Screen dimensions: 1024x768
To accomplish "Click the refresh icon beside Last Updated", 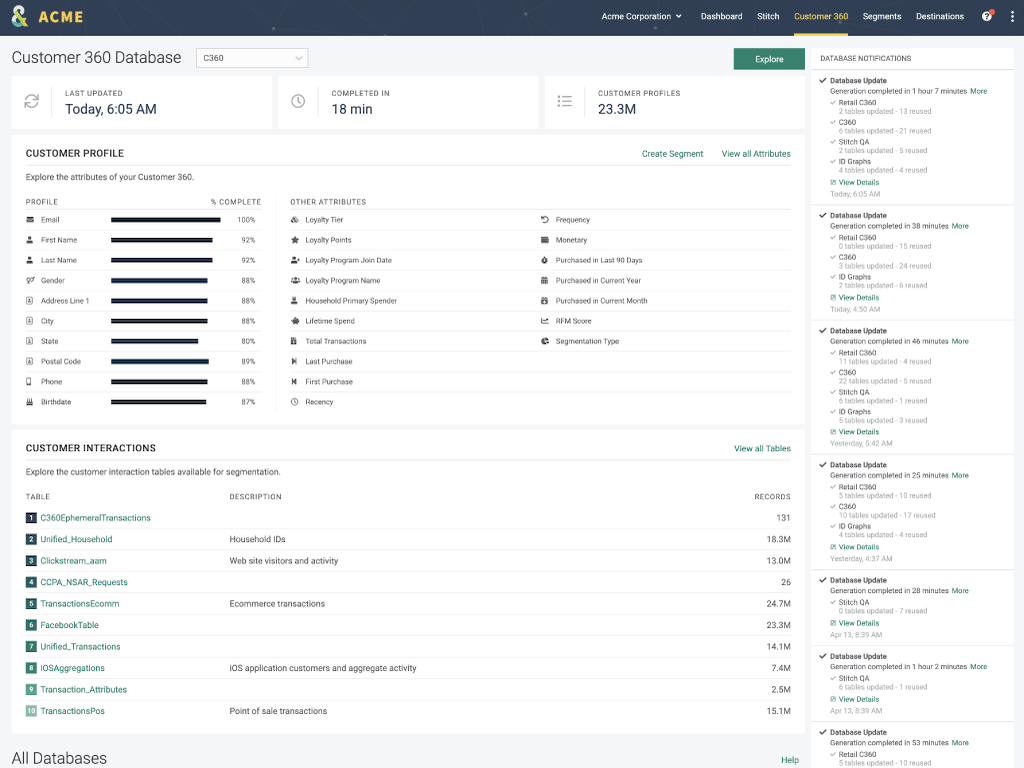I will [32, 101].
